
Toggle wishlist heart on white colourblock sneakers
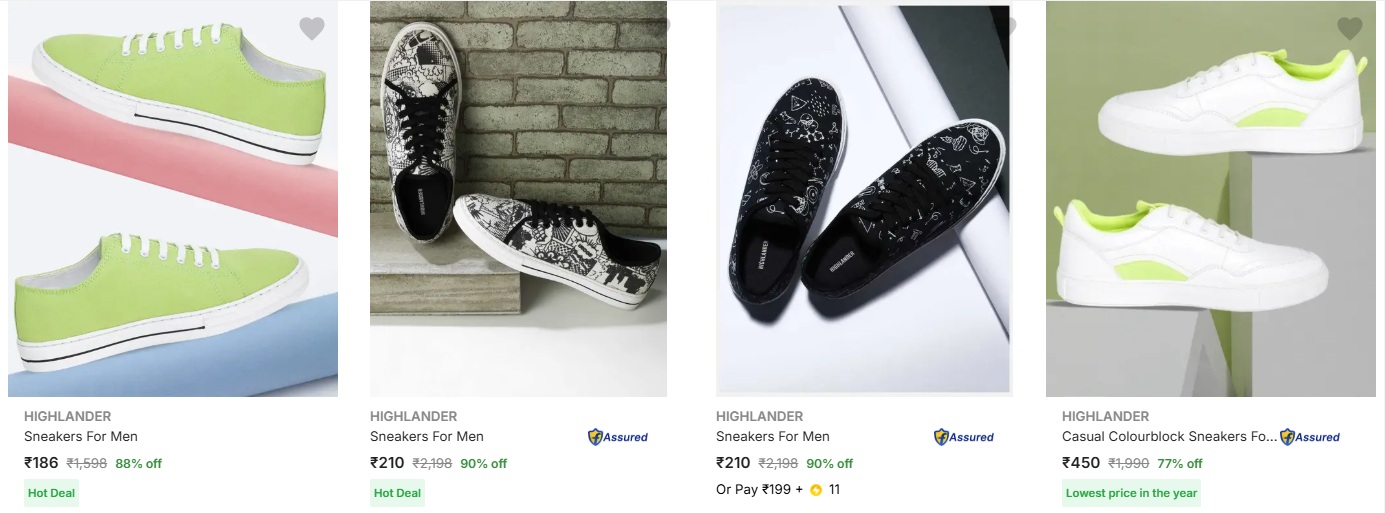1350,29
